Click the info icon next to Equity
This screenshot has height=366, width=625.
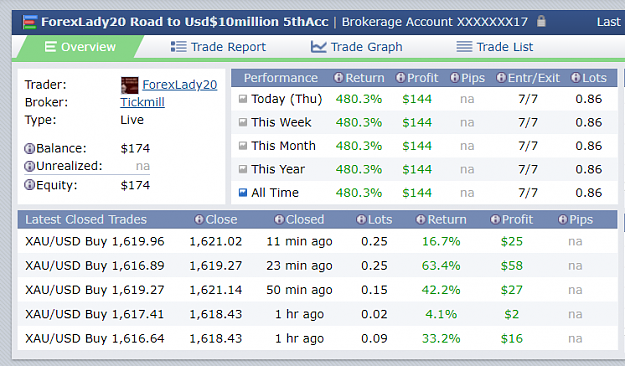tap(29, 185)
